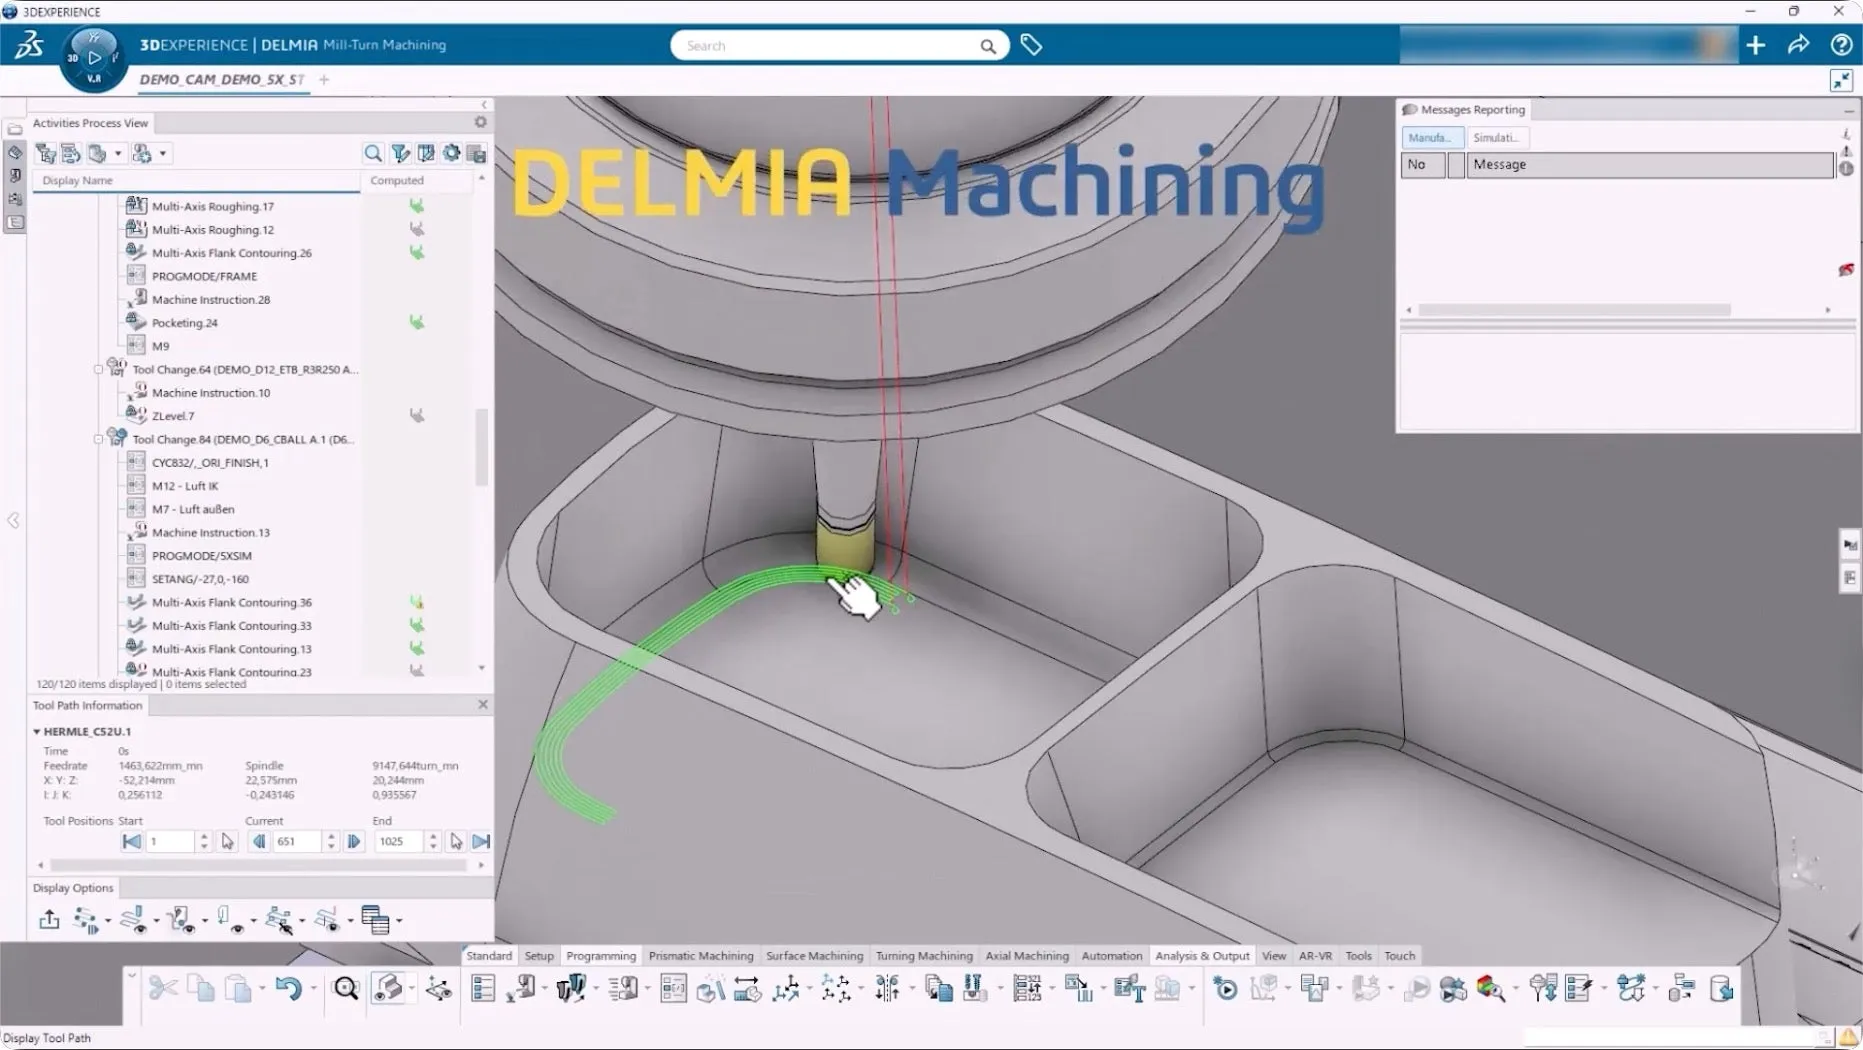Click the plus icon in the top bar
1863x1050 pixels.
tap(1755, 45)
